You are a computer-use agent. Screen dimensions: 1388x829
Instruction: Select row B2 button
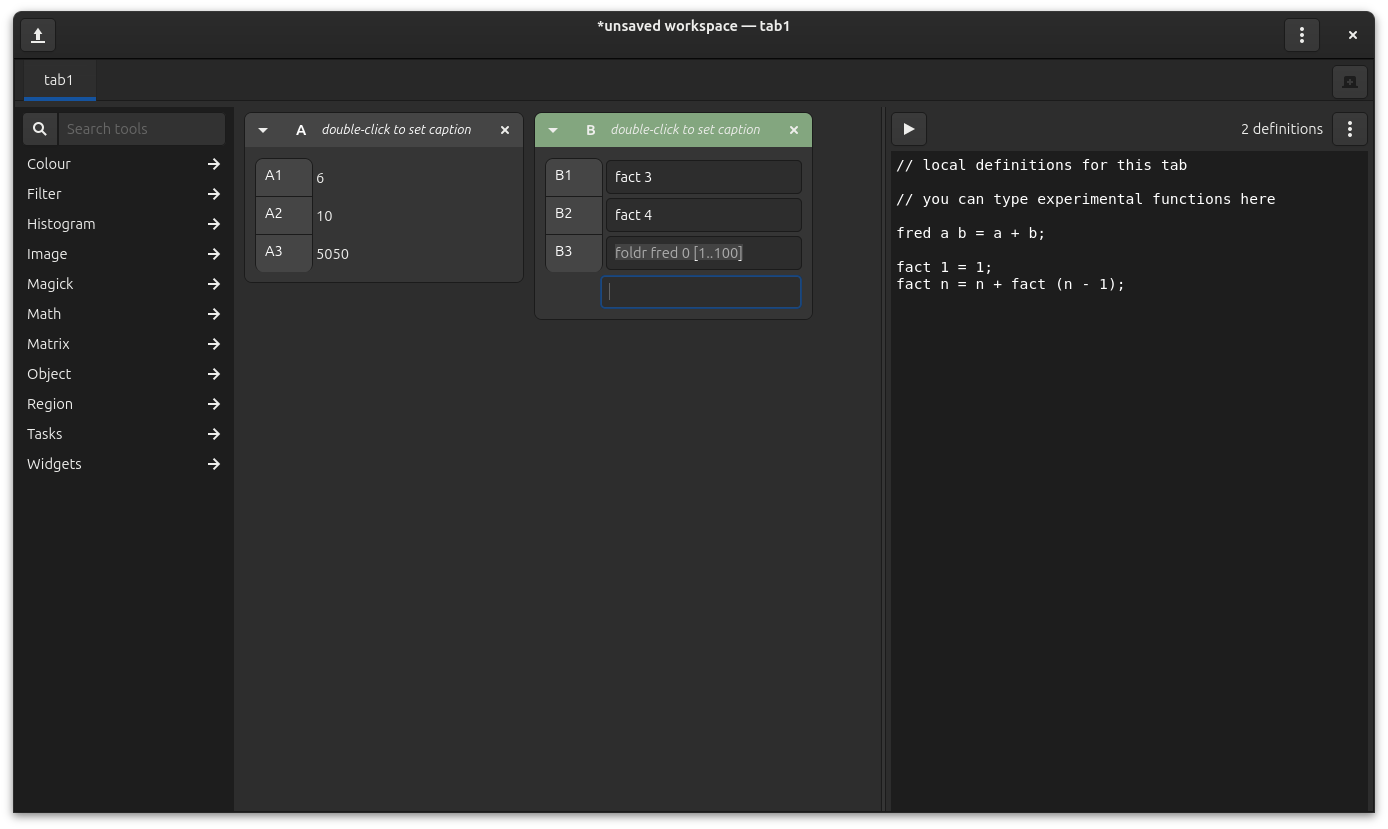point(574,215)
